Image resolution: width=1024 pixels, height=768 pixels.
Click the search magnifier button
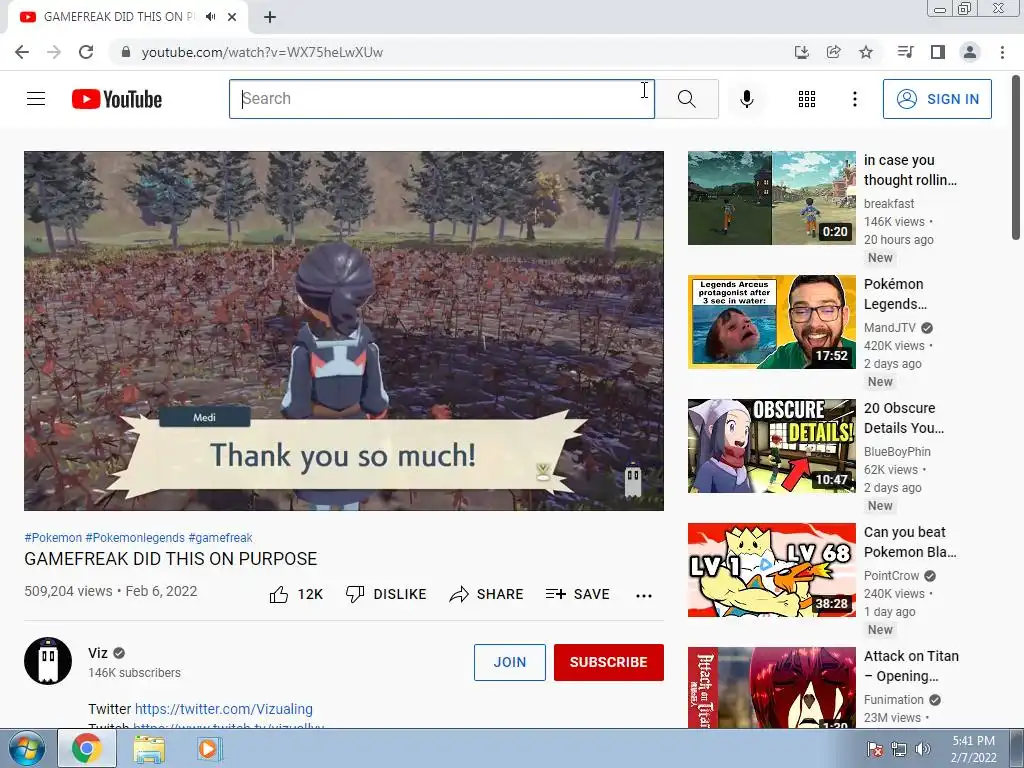(686, 99)
